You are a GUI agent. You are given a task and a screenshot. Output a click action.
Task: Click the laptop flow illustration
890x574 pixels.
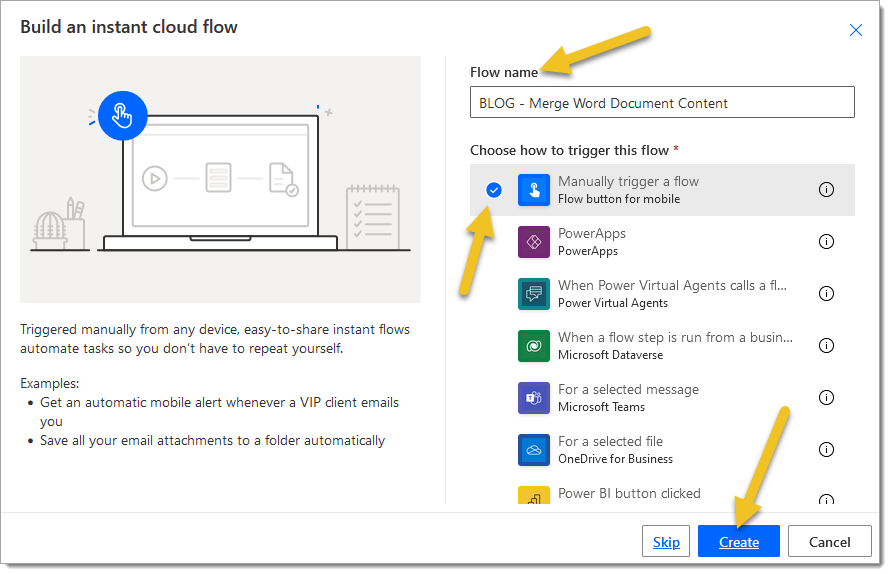pos(220,179)
